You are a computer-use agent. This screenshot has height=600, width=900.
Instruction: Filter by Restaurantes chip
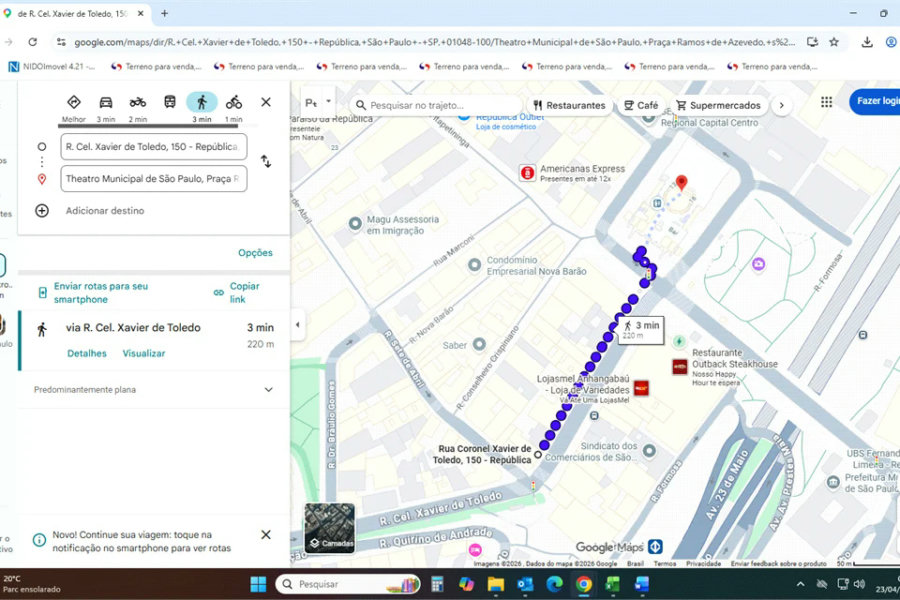point(569,105)
